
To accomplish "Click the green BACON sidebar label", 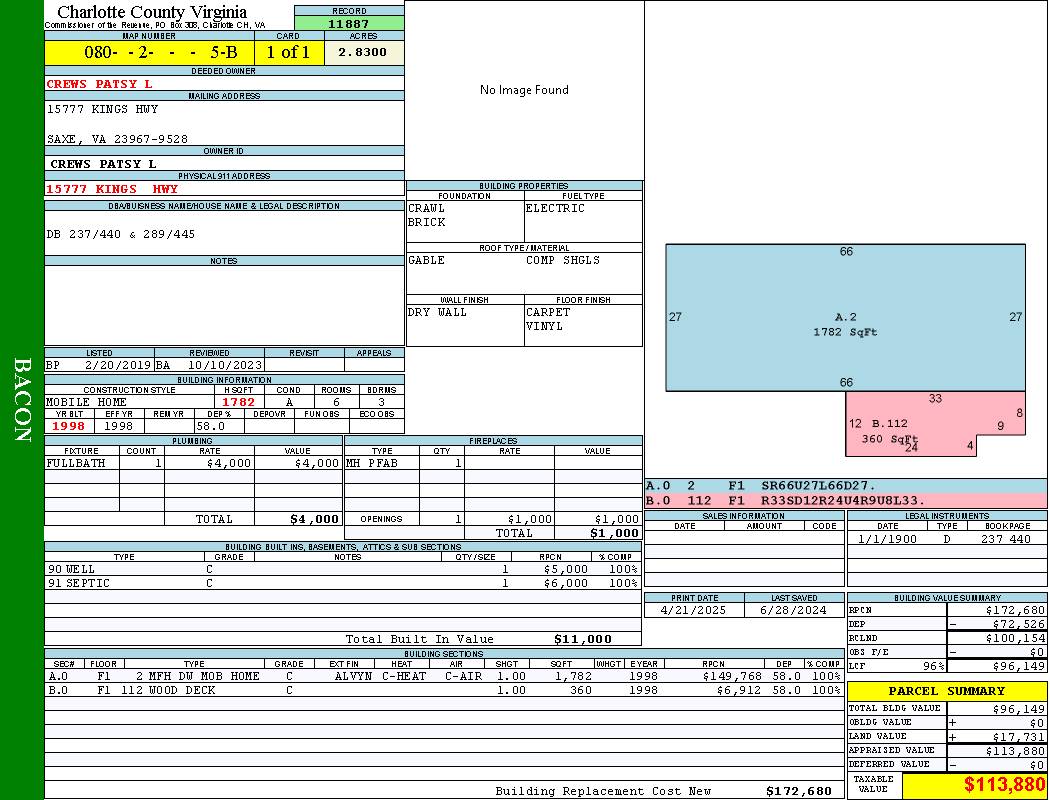I will [x=22, y=400].
